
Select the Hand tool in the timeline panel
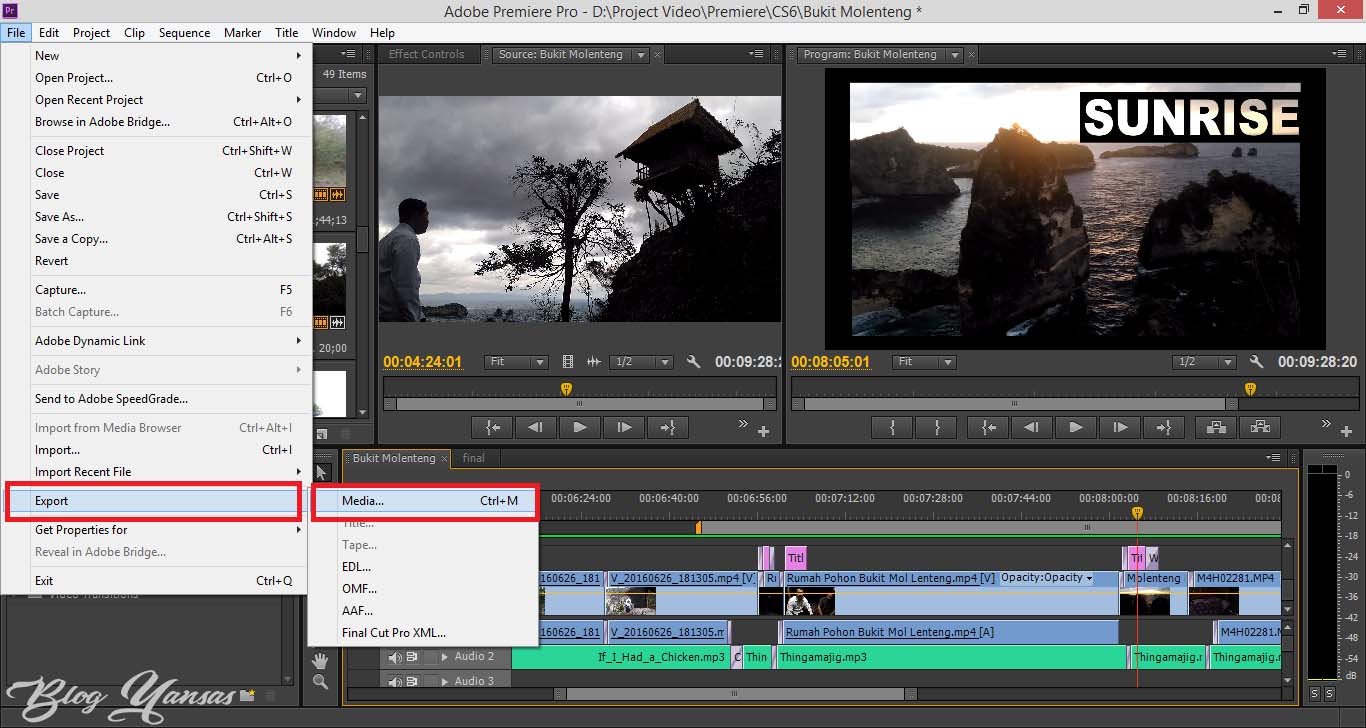318,658
